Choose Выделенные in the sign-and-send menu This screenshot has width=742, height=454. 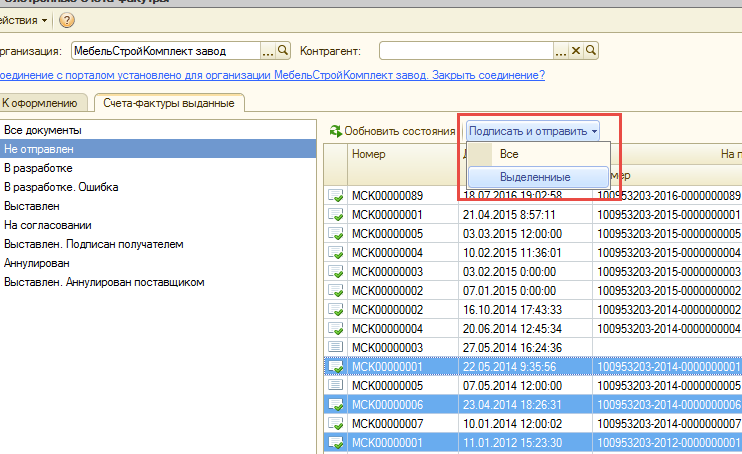pyautogui.click(x=538, y=177)
